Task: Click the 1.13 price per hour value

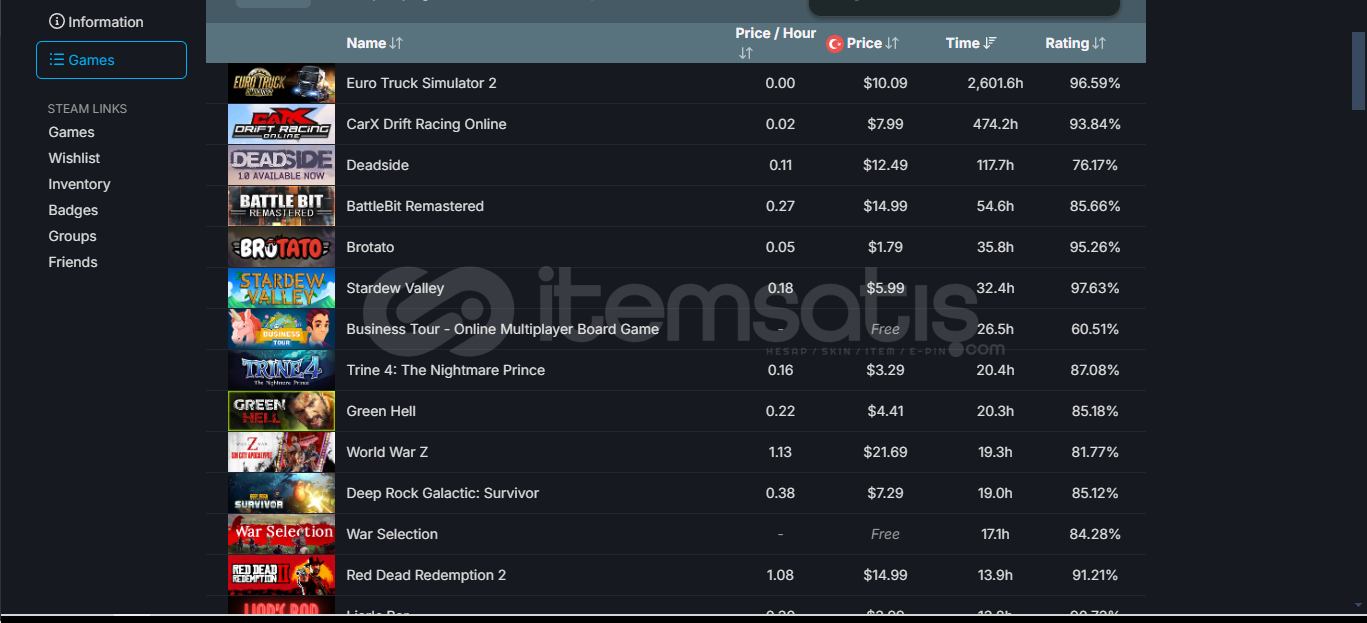Action: pos(780,452)
